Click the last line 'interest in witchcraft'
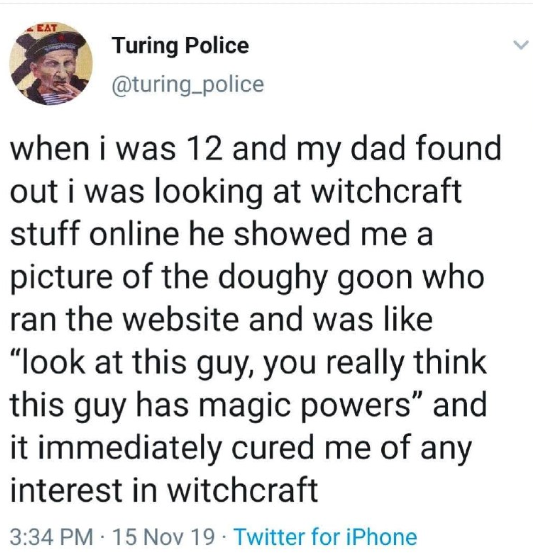The image size is (533, 556). (x=164, y=490)
